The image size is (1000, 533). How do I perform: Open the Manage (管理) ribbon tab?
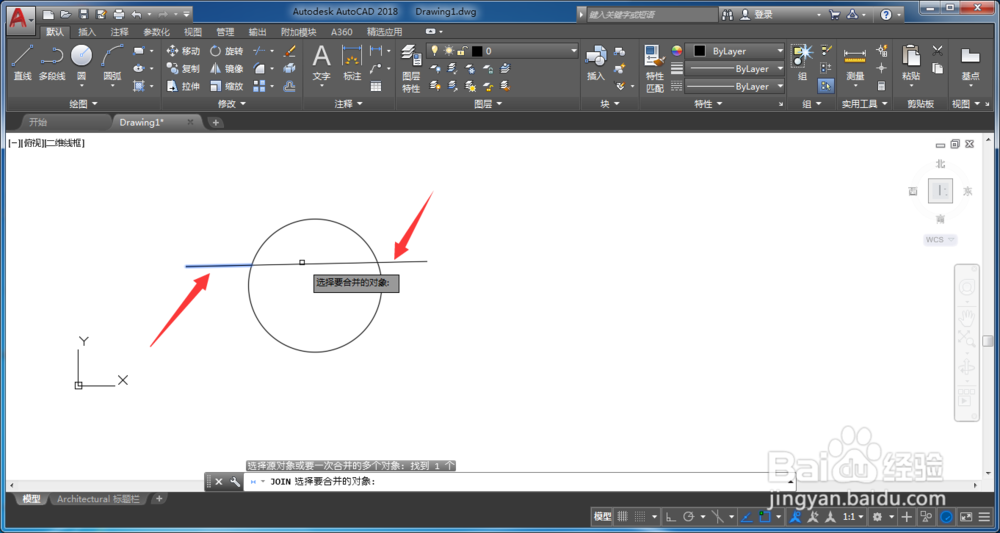[x=225, y=31]
